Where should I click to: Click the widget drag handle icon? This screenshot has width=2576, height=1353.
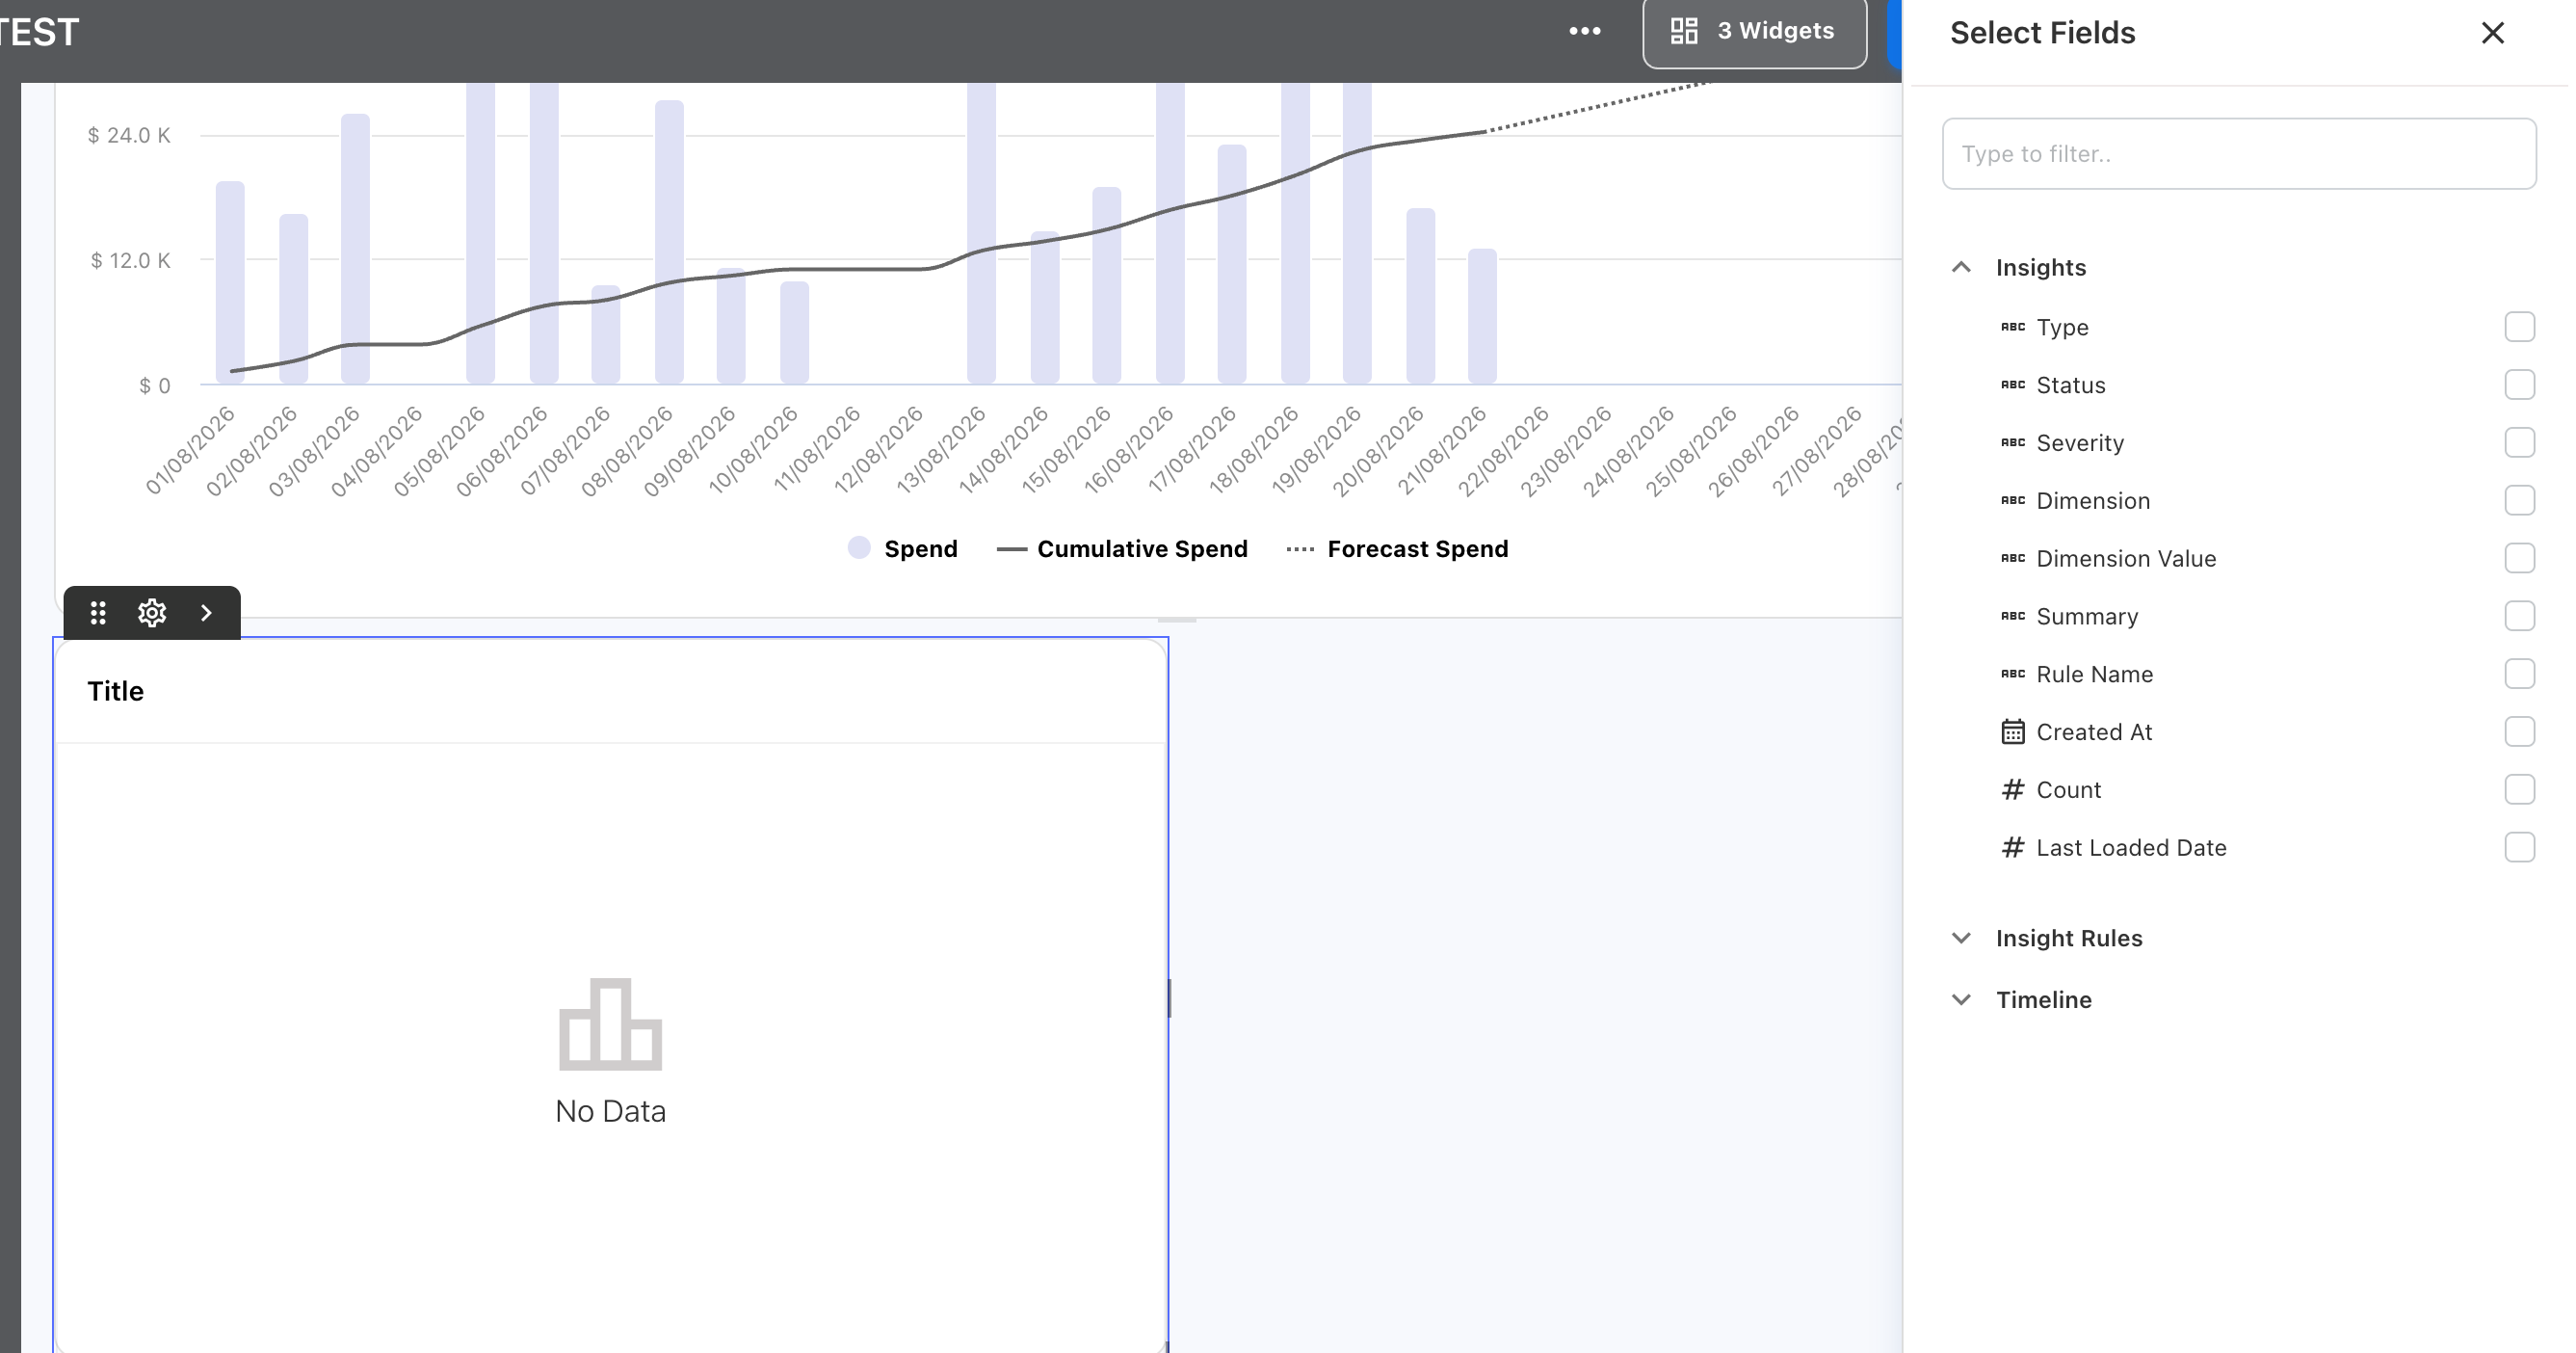pos(98,613)
